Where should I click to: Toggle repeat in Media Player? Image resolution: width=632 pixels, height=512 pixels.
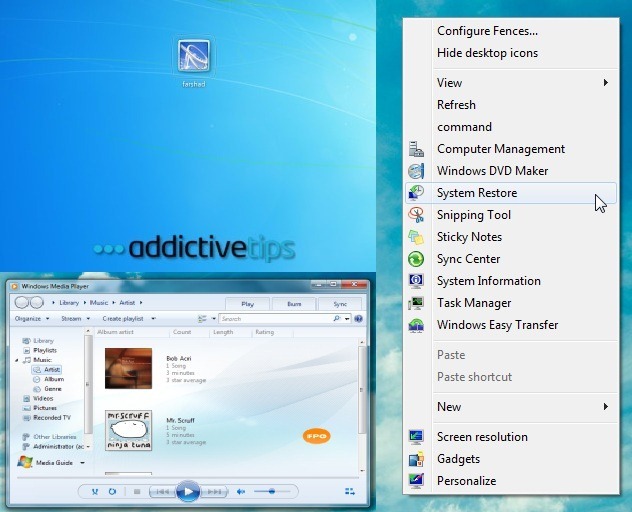[112, 491]
